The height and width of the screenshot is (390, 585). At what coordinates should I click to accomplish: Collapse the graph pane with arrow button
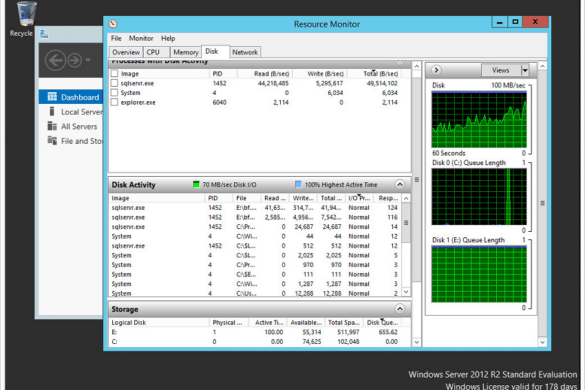[x=436, y=70]
